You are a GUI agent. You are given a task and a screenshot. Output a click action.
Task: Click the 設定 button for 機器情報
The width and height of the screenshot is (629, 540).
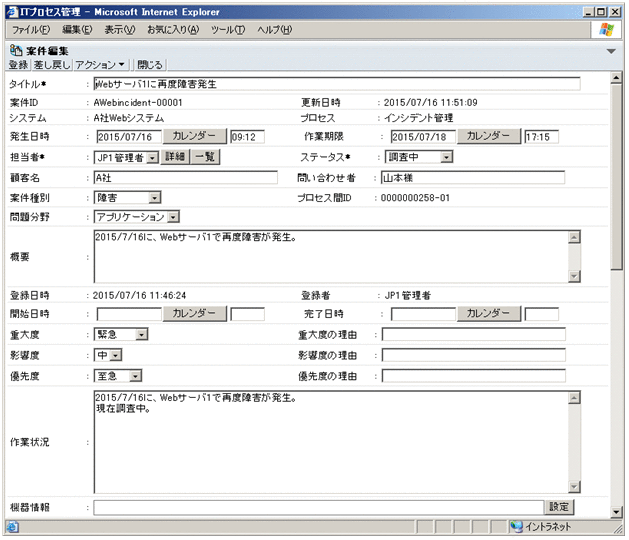559,507
